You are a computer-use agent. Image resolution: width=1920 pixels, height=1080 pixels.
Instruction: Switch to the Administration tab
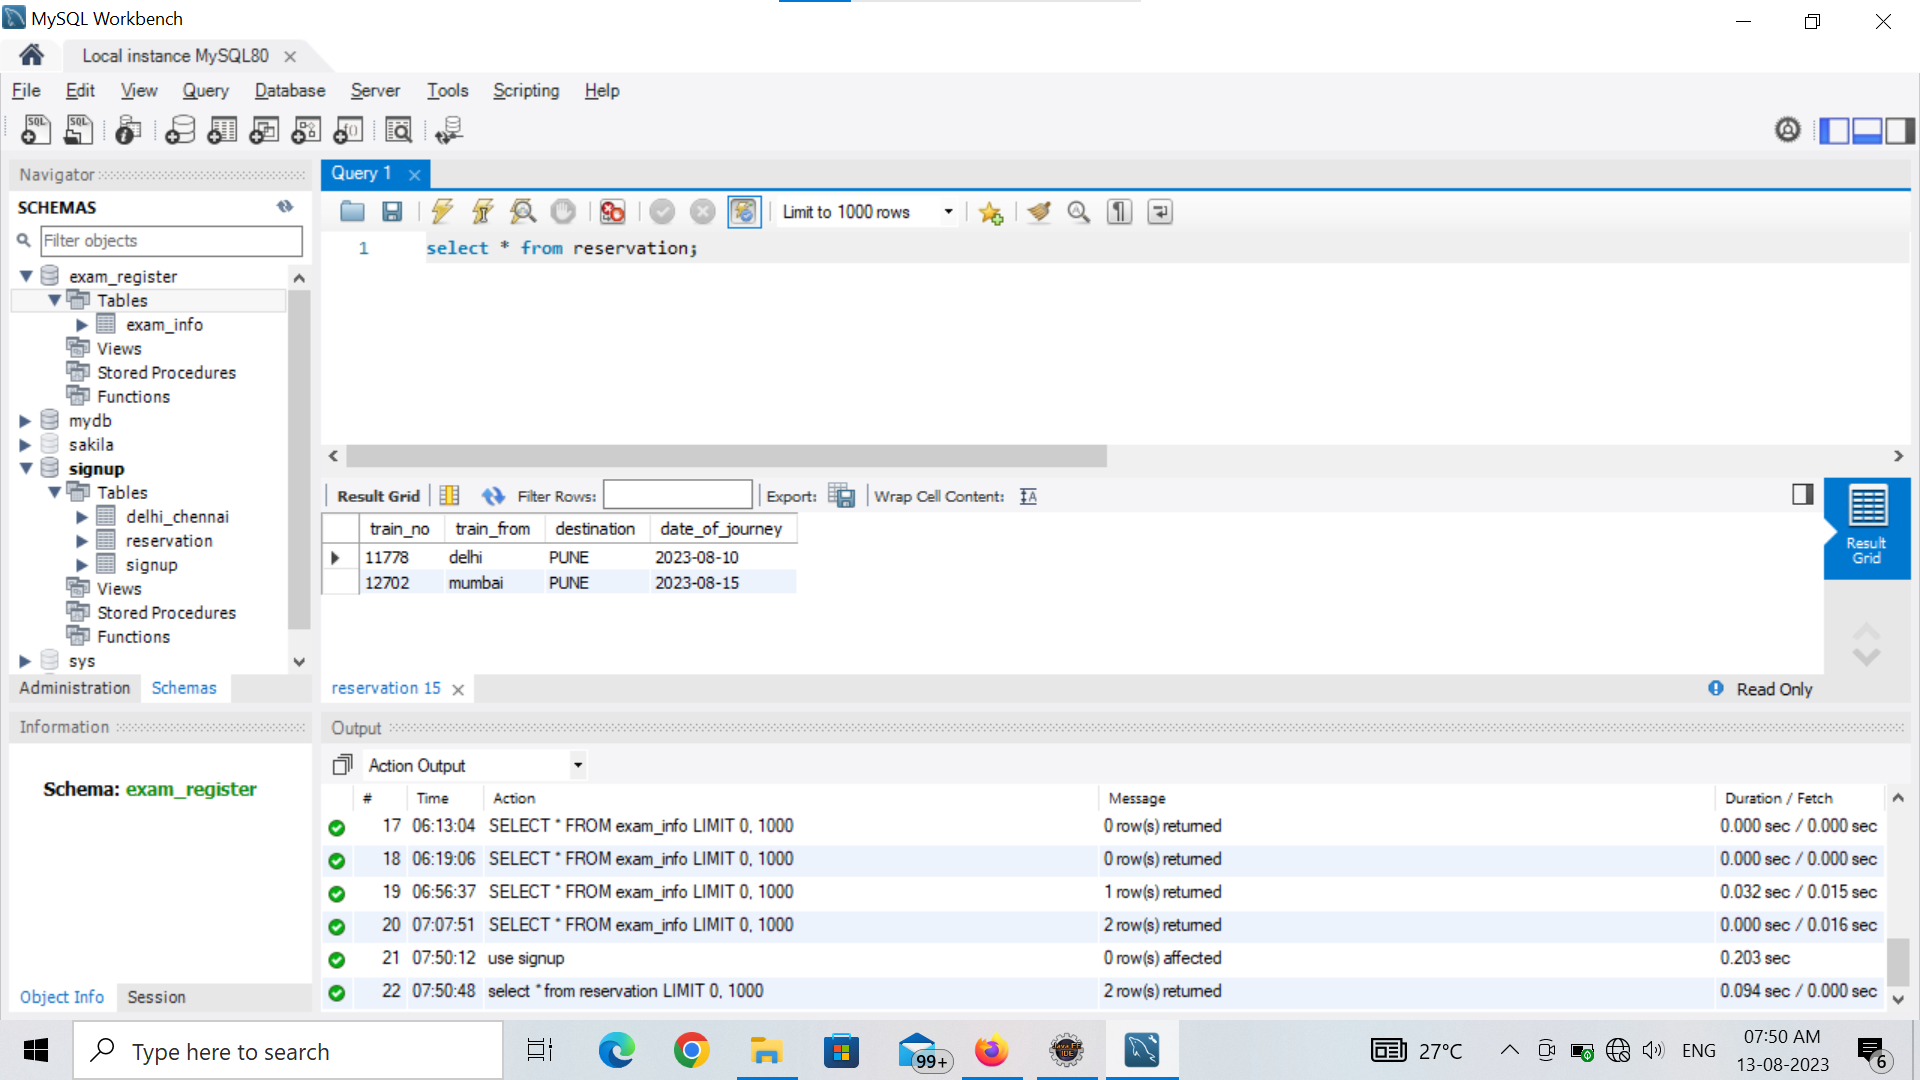[73, 688]
